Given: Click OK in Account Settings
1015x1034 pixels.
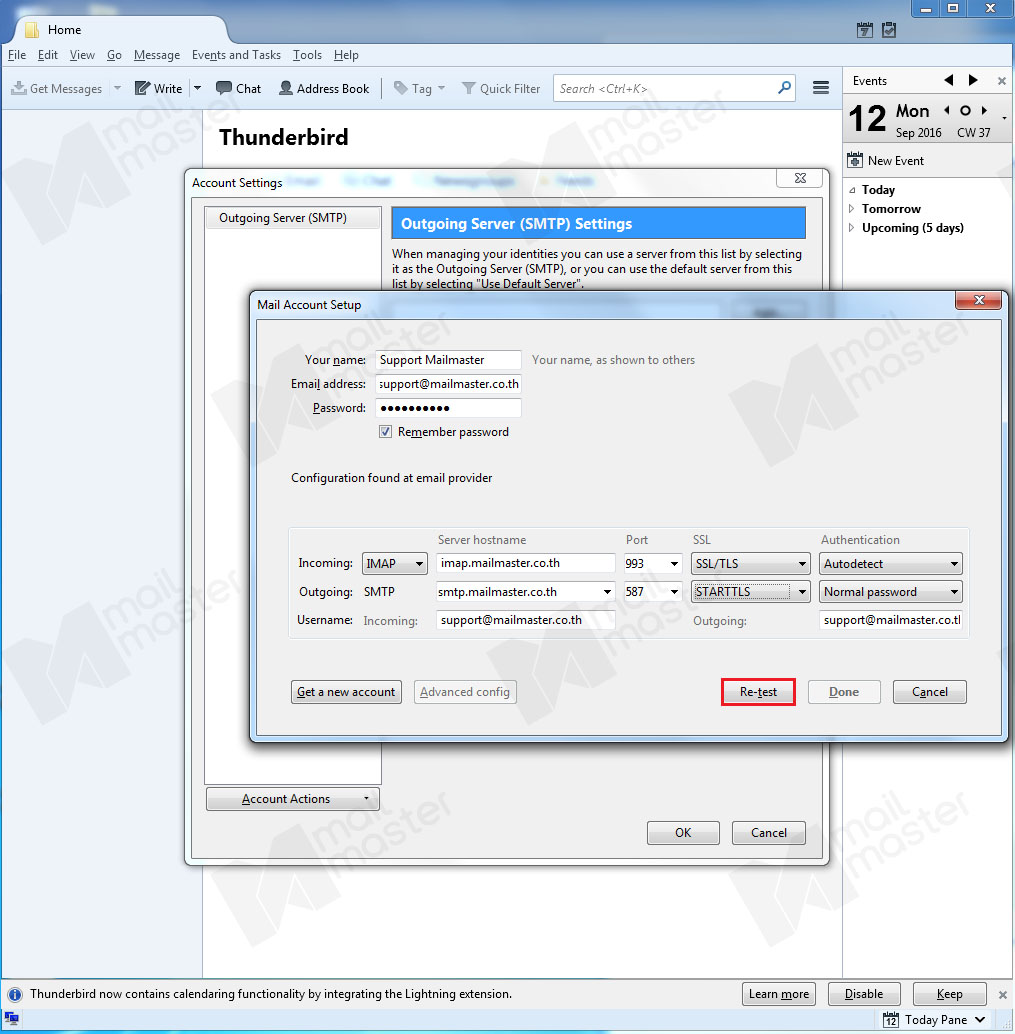Looking at the screenshot, I should tap(683, 833).
